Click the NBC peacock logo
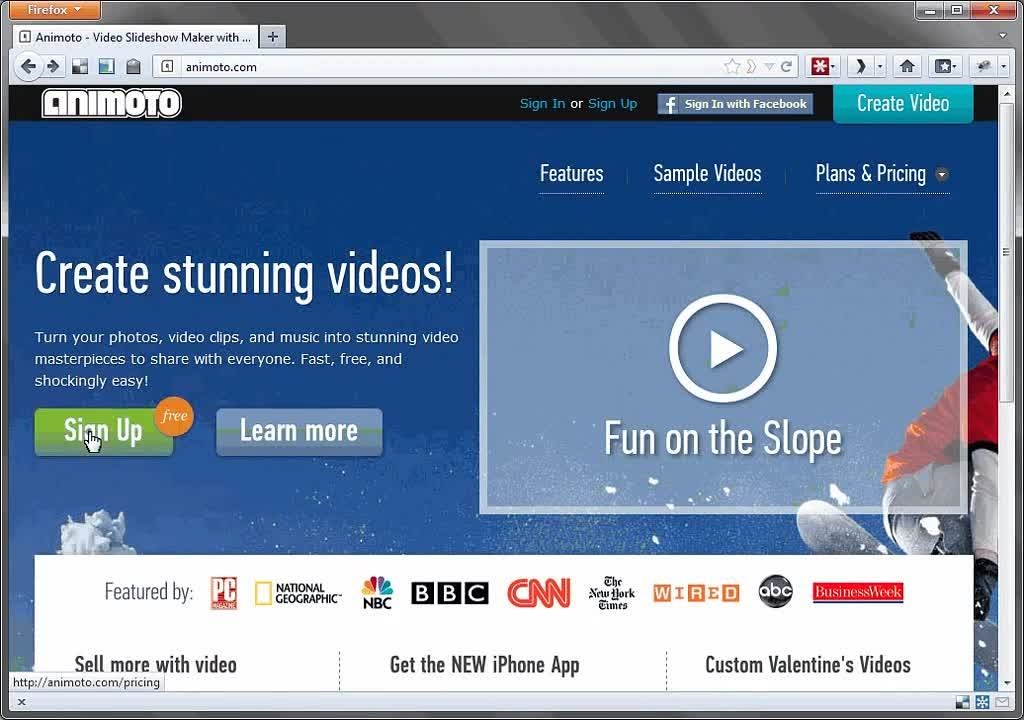 click(x=377, y=593)
